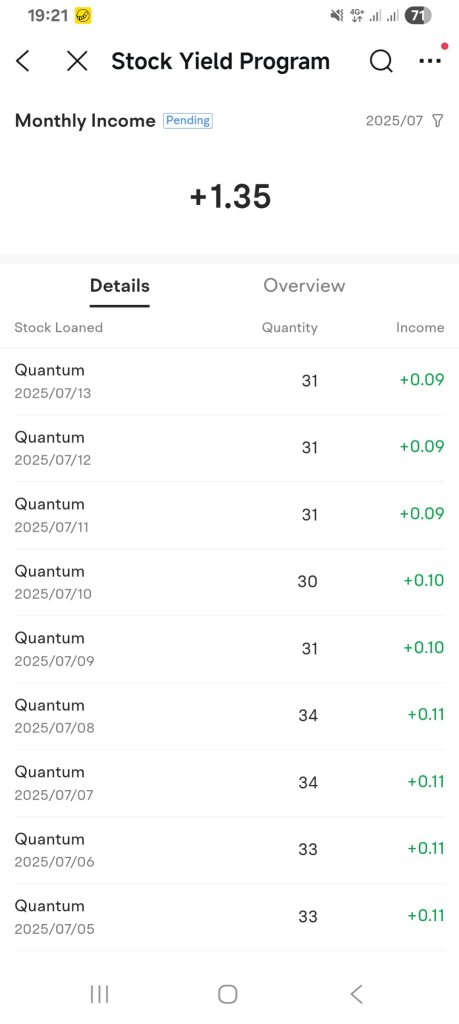
Task: Open the three-dot more options menu
Action: [x=430, y=61]
